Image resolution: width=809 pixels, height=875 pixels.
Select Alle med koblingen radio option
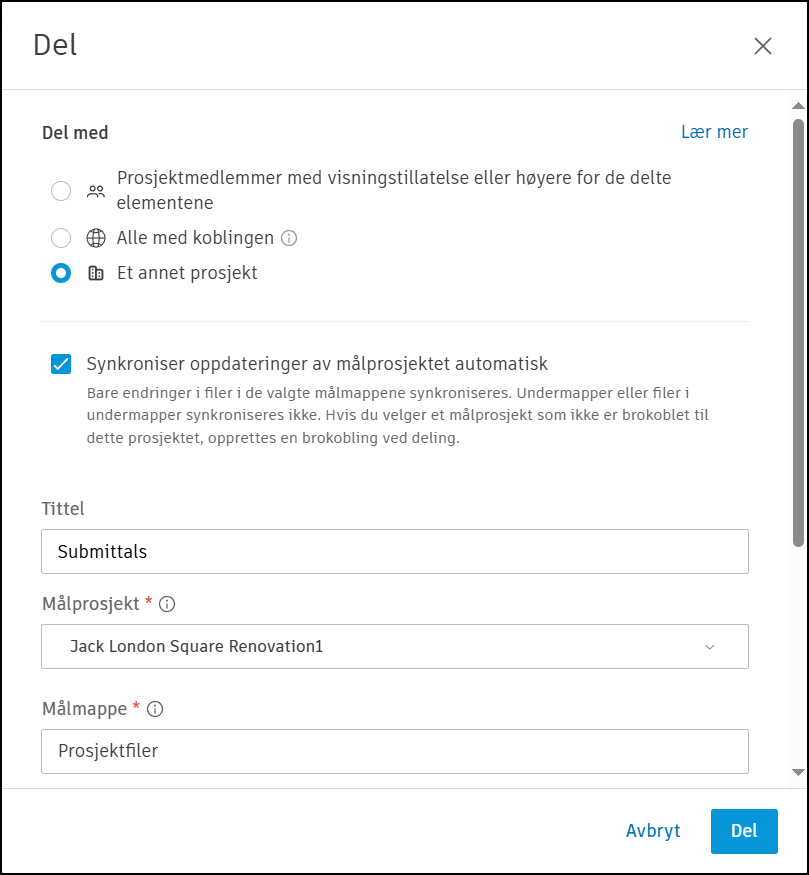click(61, 238)
